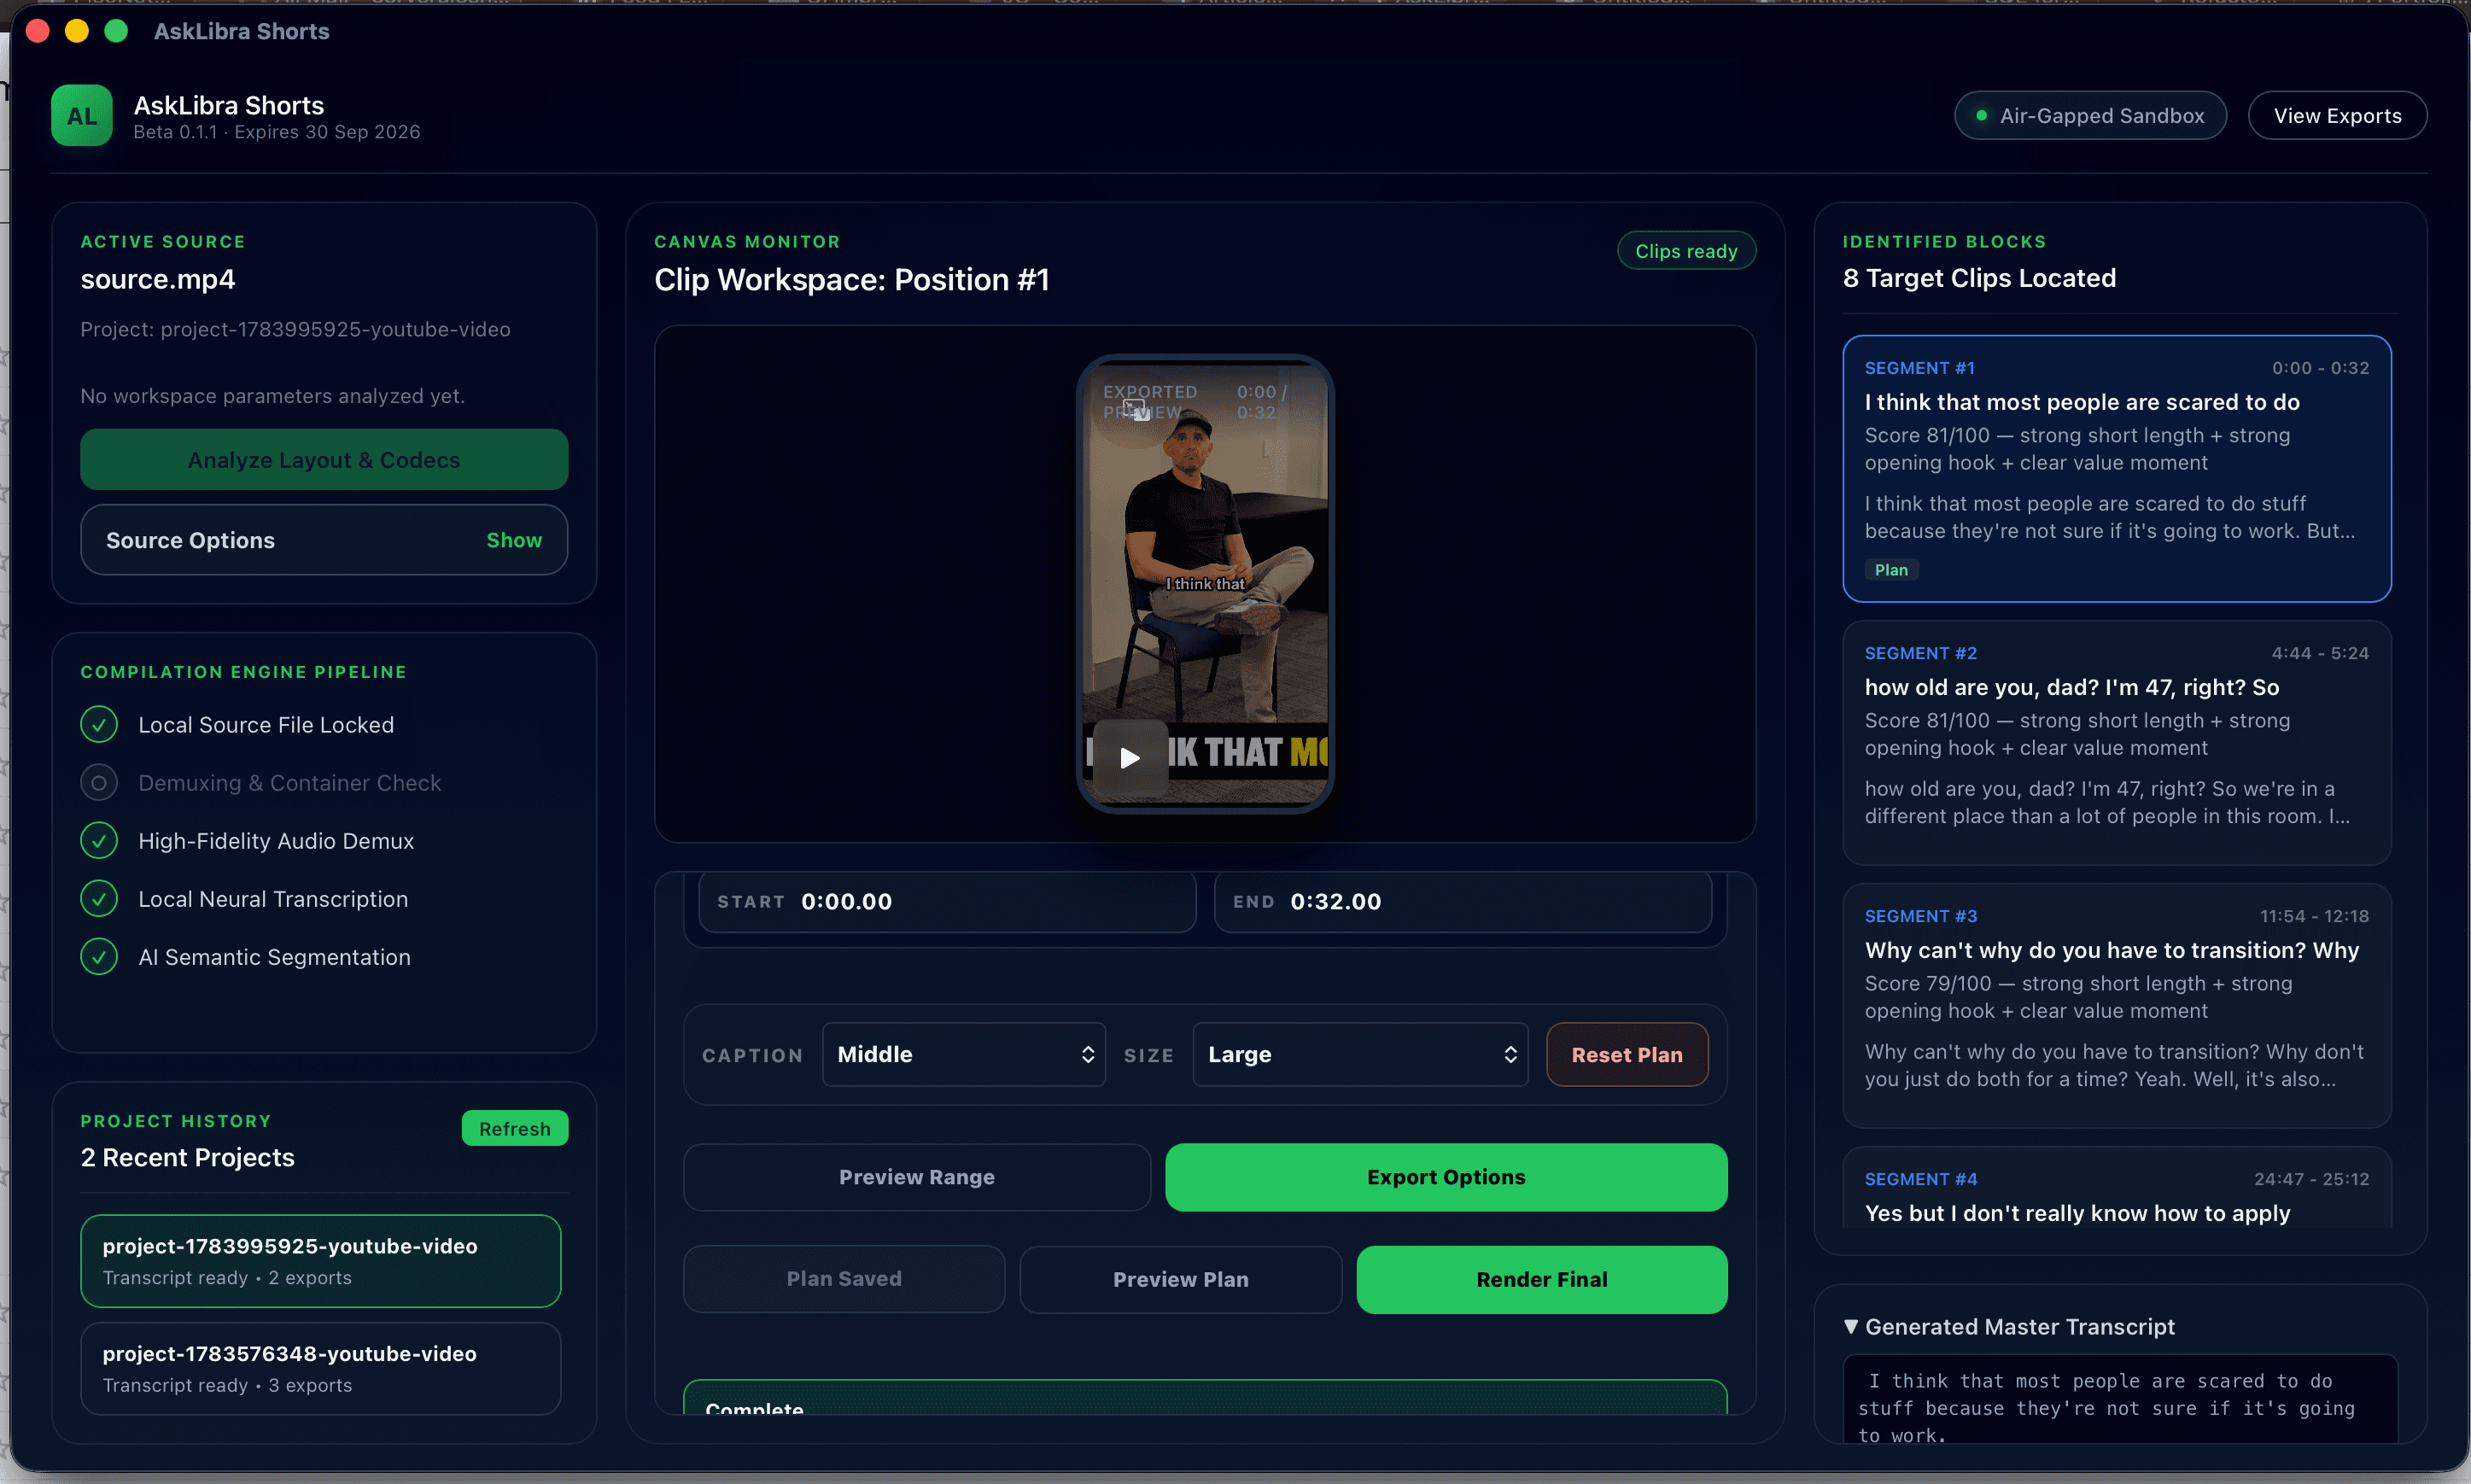Click the 11:54 - 12:18 time range
The height and width of the screenshot is (1484, 2471).
pyautogui.click(x=2314, y=916)
